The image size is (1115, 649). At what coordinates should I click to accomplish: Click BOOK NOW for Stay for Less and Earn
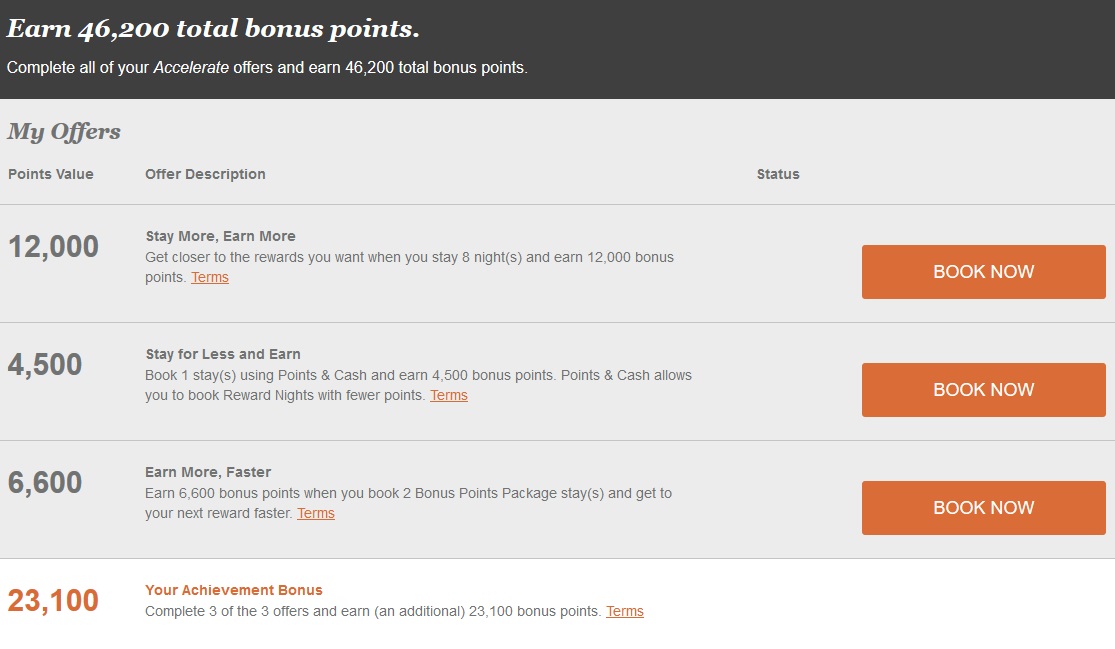click(x=983, y=390)
